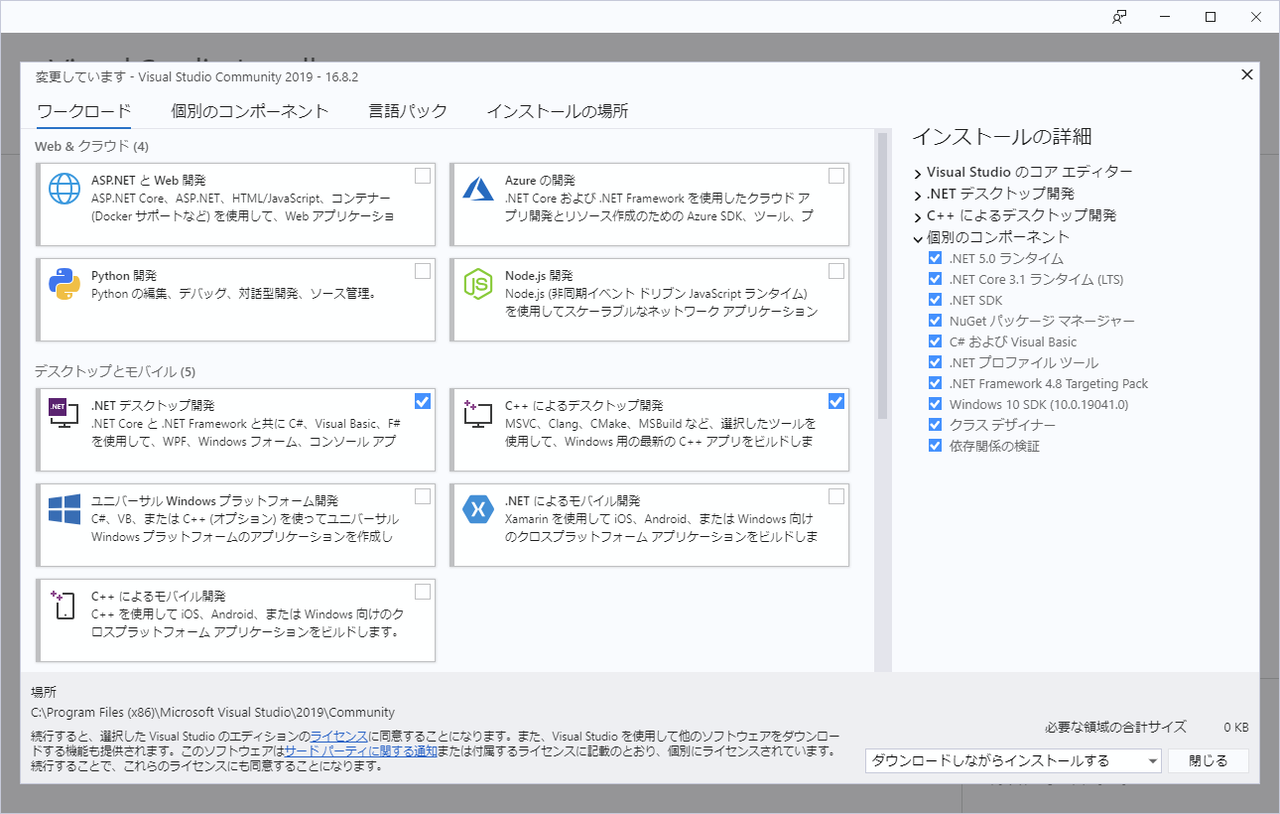Screen dimensions: 1280x814
Task: Close the 変更しています dialog with X
Action: click(x=1246, y=75)
